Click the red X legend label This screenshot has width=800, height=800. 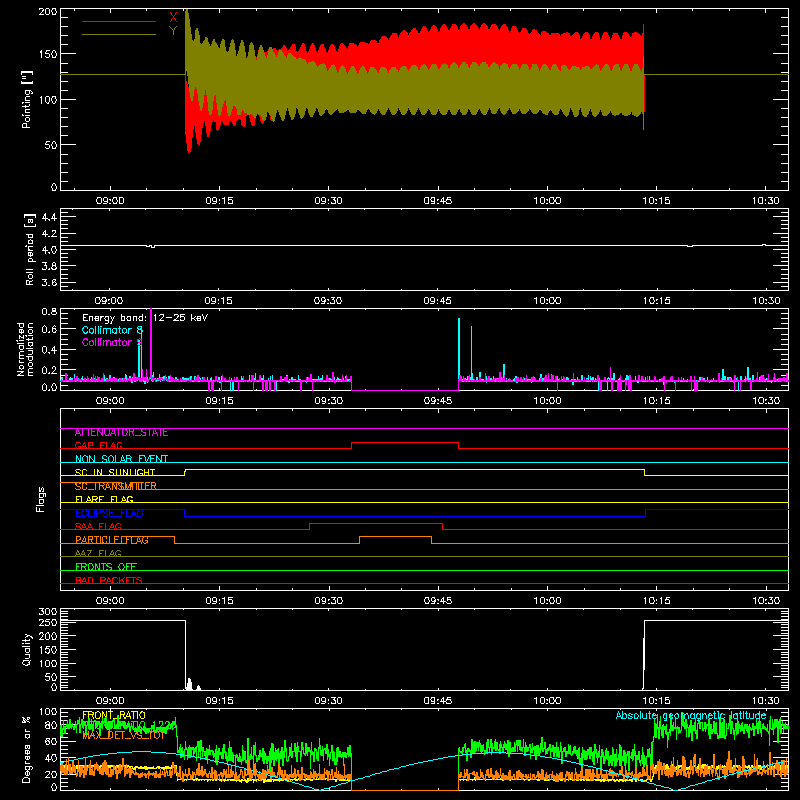(173, 17)
